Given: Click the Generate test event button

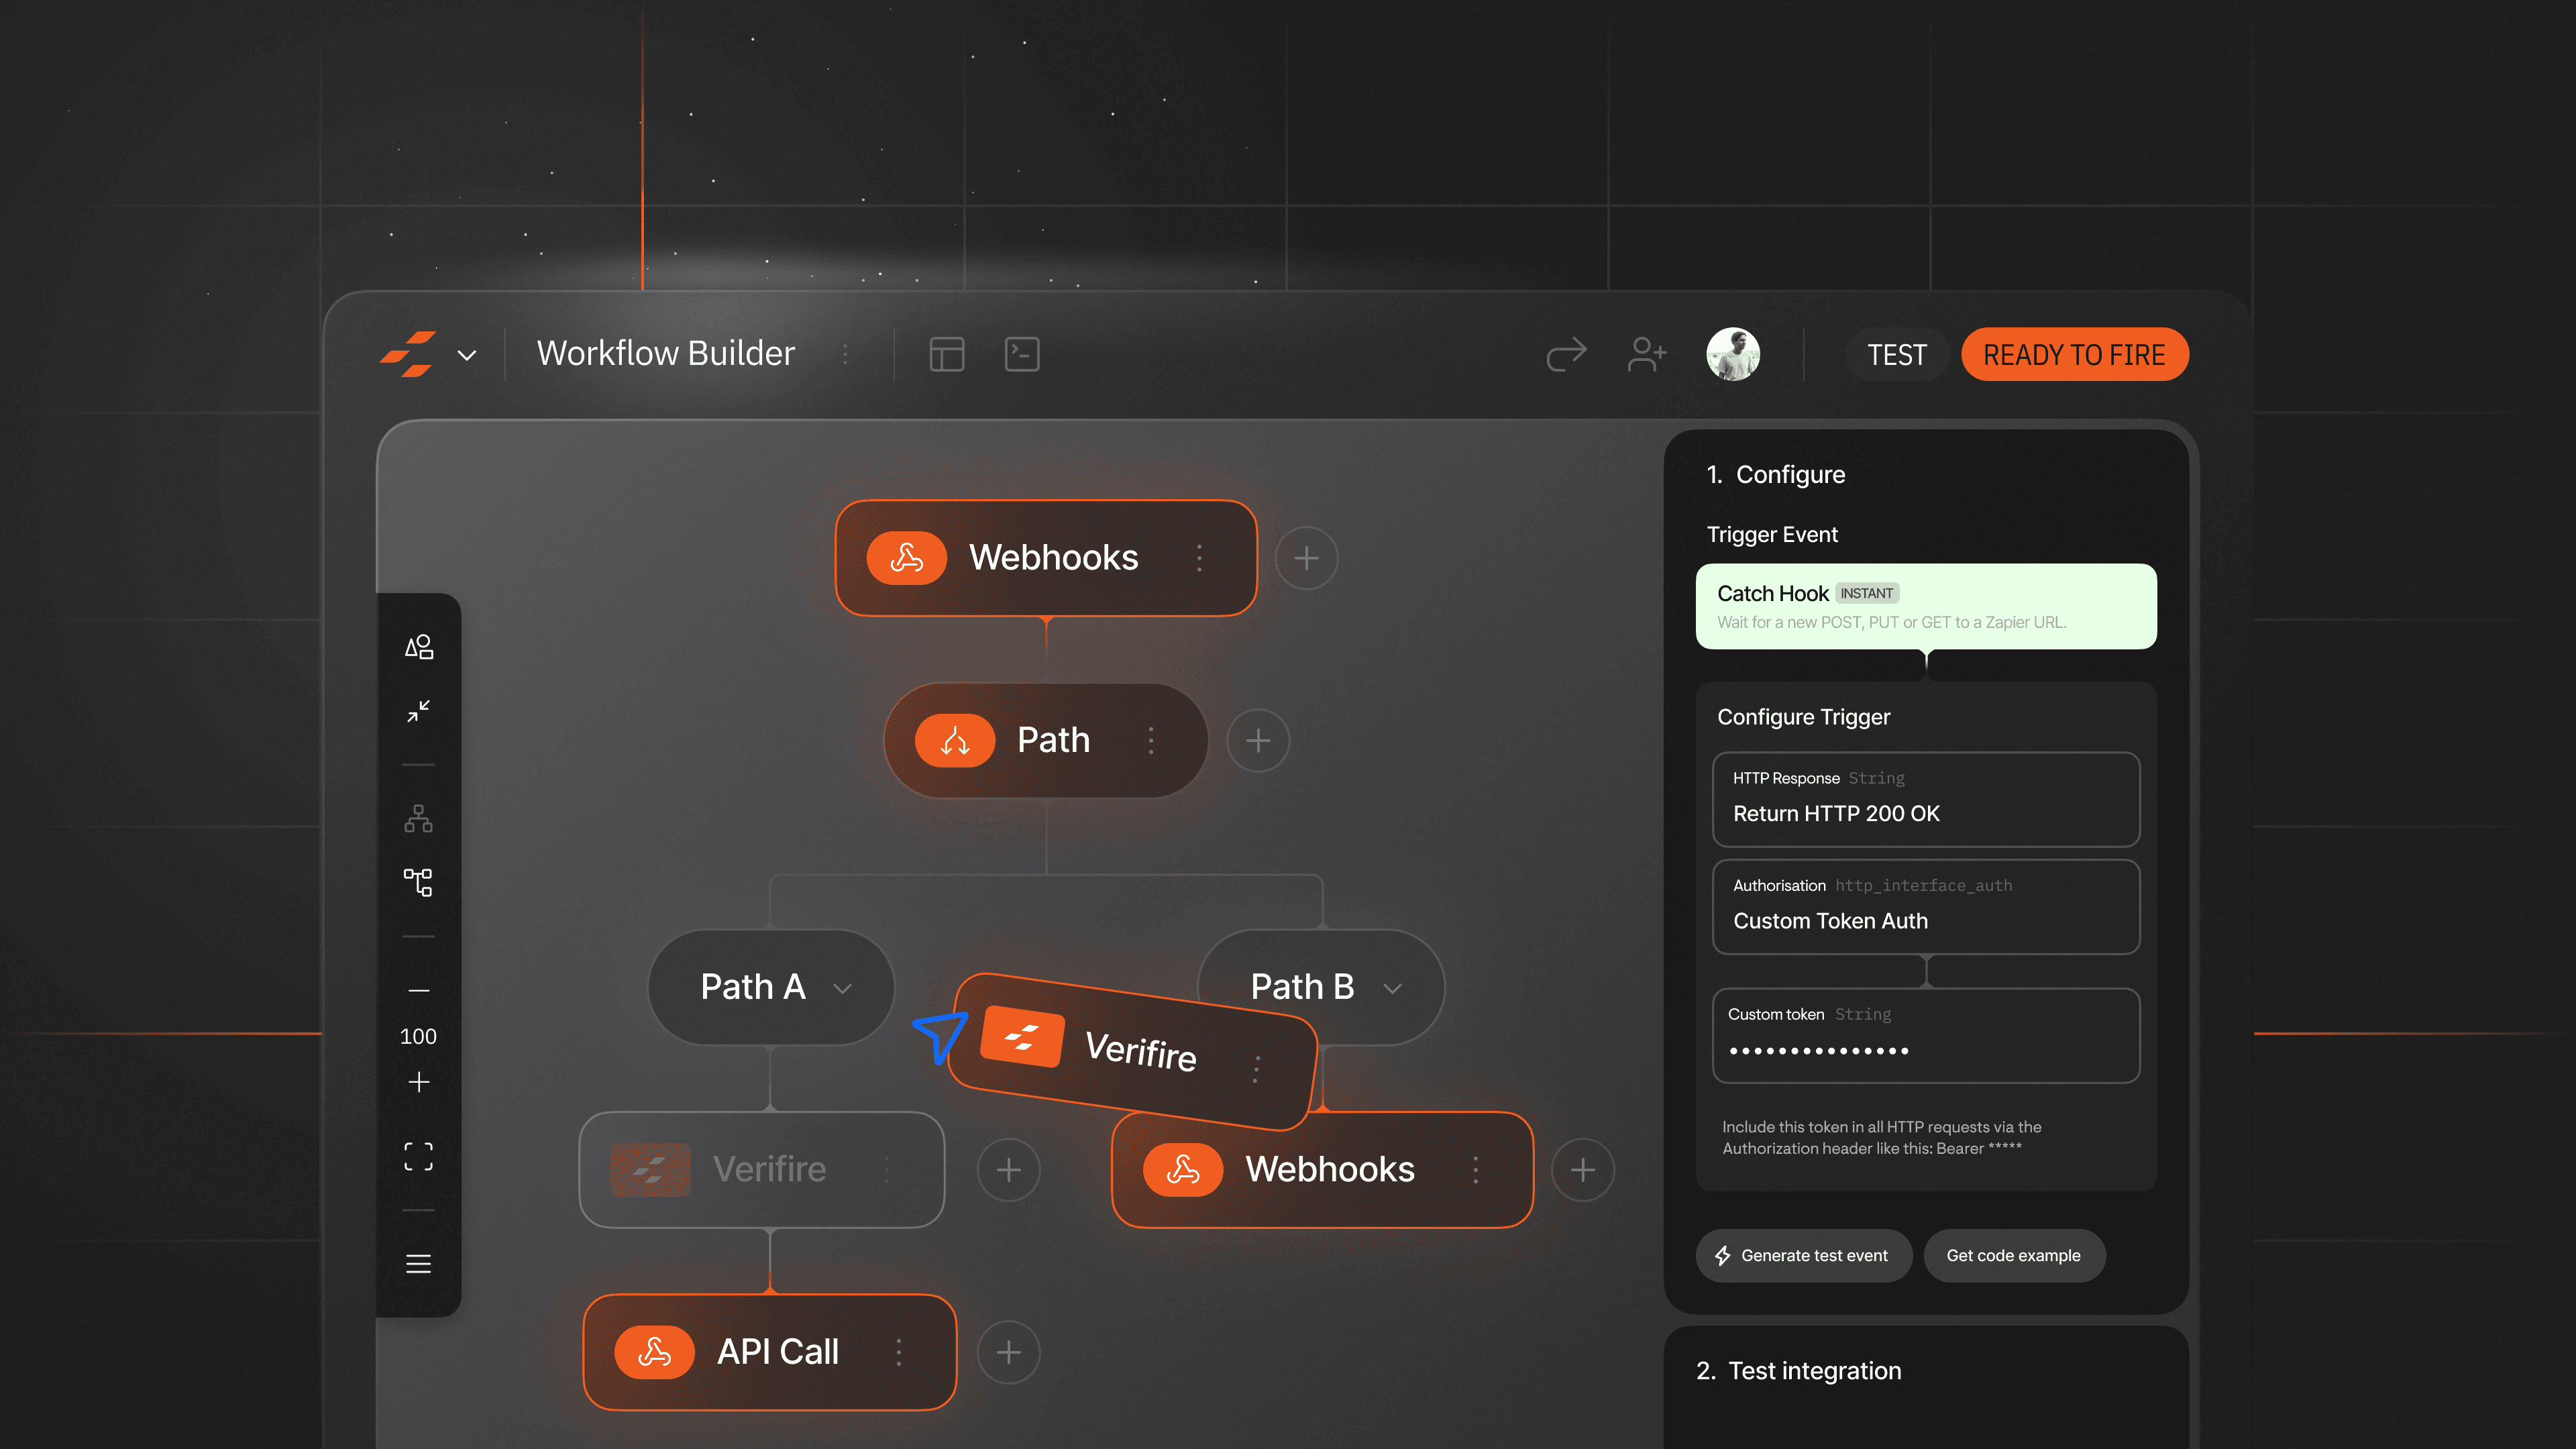Looking at the screenshot, I should tap(1803, 1256).
